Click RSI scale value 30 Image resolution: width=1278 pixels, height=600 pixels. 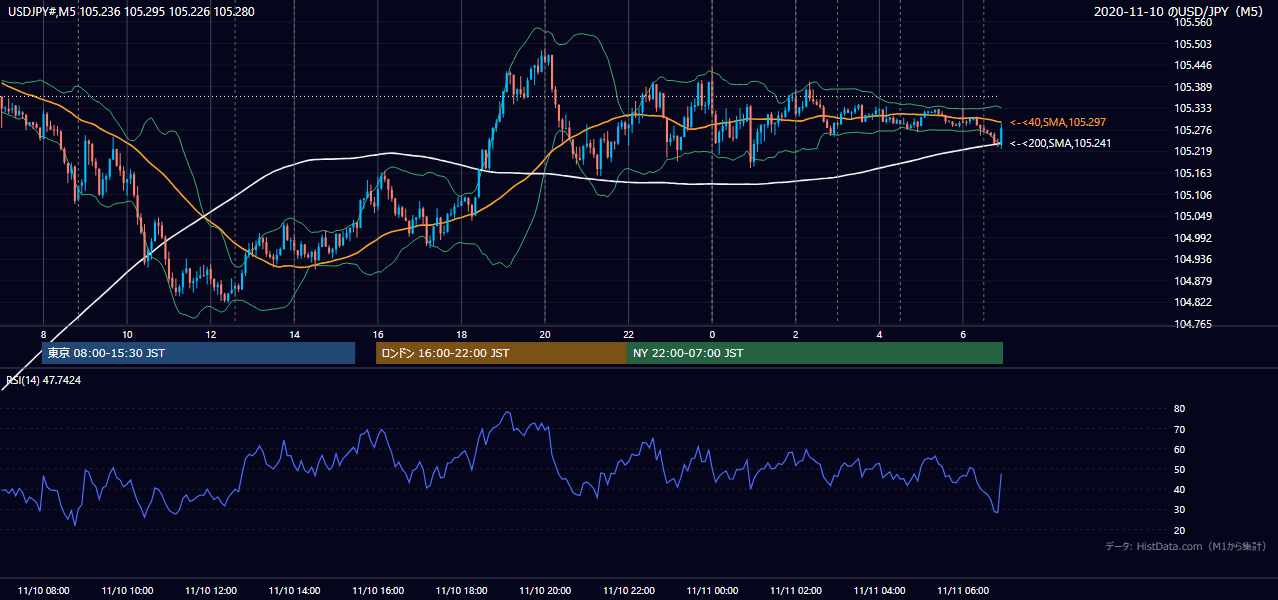(1179, 510)
